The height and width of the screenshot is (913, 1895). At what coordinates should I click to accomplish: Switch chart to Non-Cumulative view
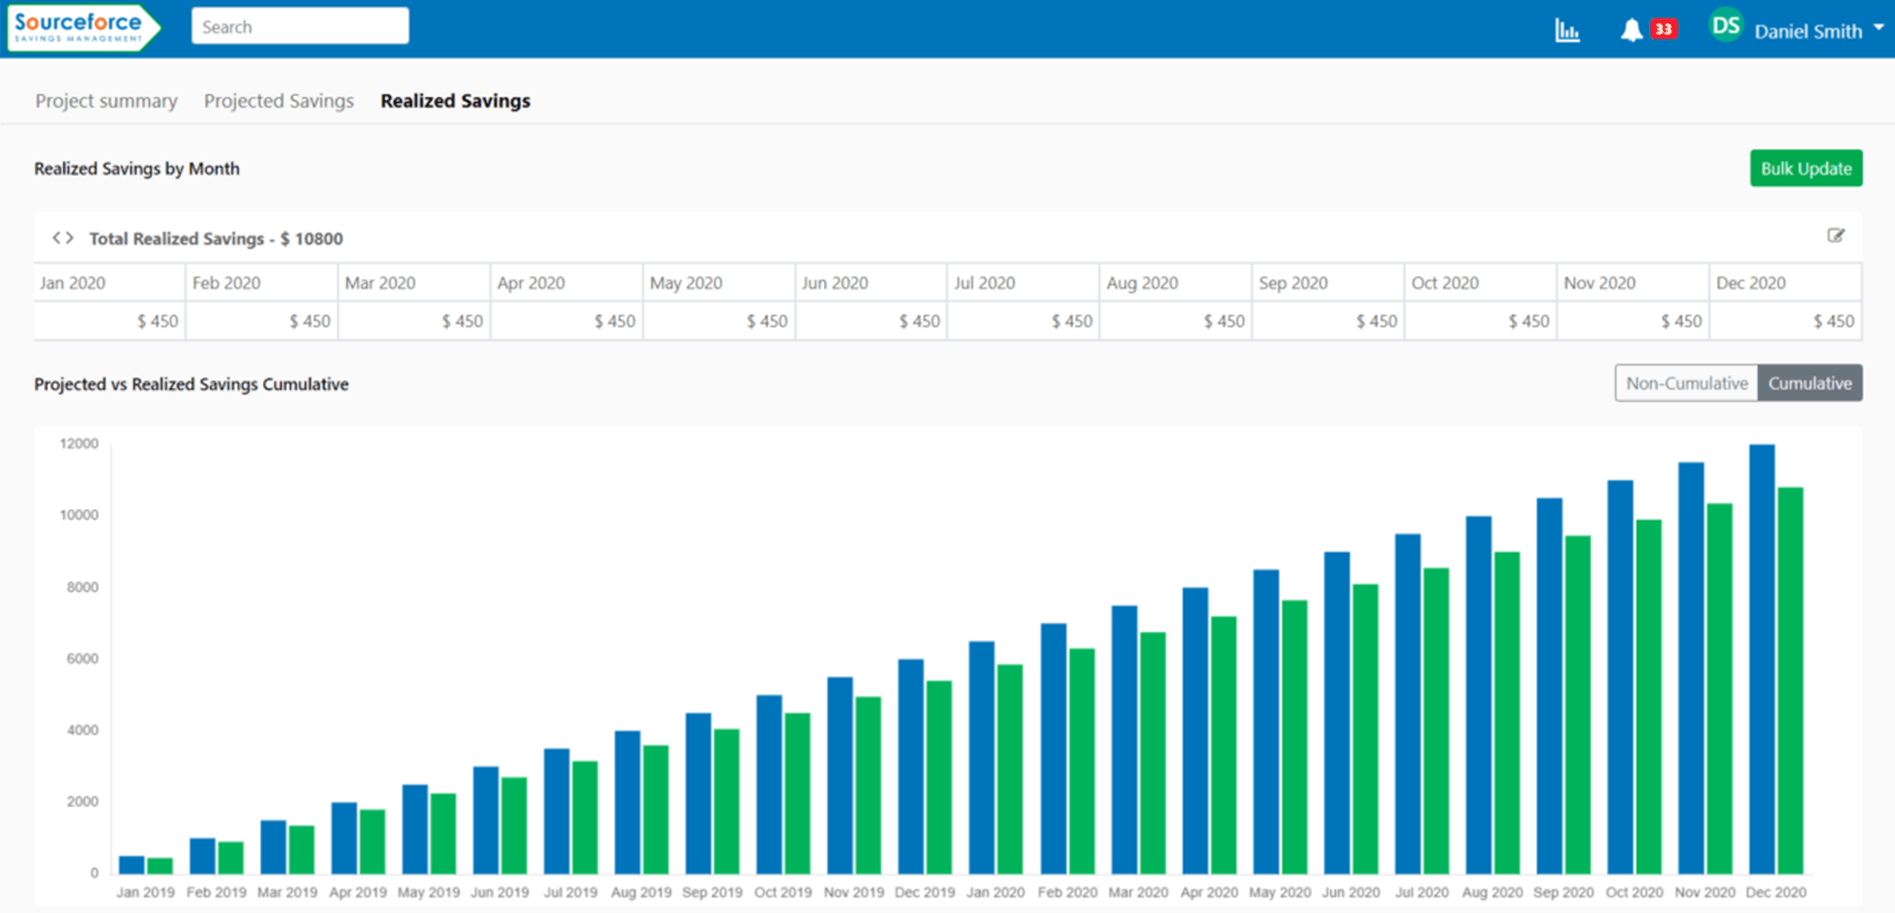coord(1686,383)
